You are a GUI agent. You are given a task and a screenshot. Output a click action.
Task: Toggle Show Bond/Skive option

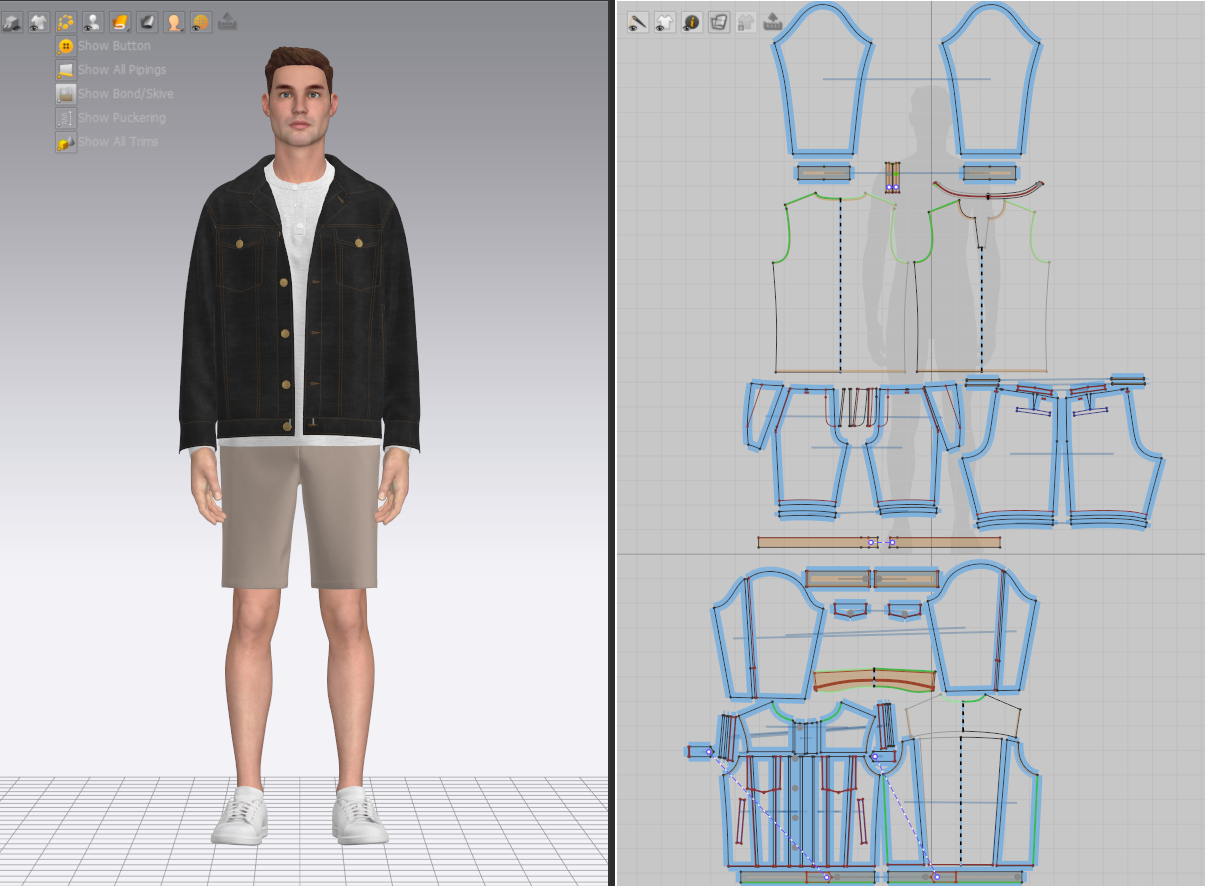coord(115,94)
